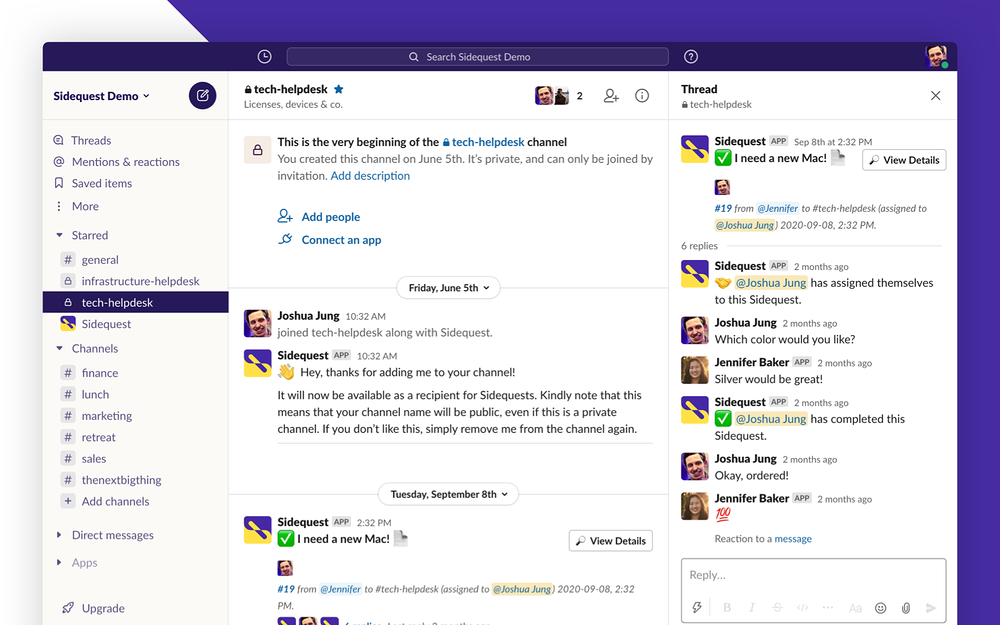Toggle strikethrough formatting in reply box

(x=777, y=608)
